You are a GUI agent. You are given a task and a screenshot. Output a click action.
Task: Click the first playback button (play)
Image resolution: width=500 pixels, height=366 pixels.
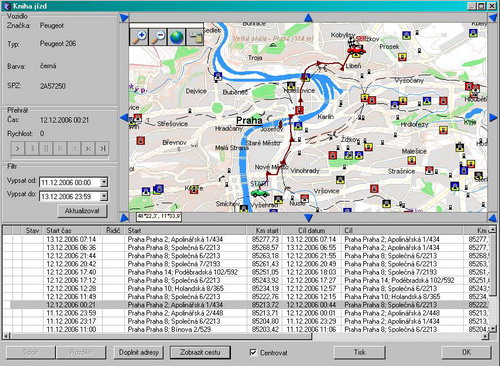18,148
